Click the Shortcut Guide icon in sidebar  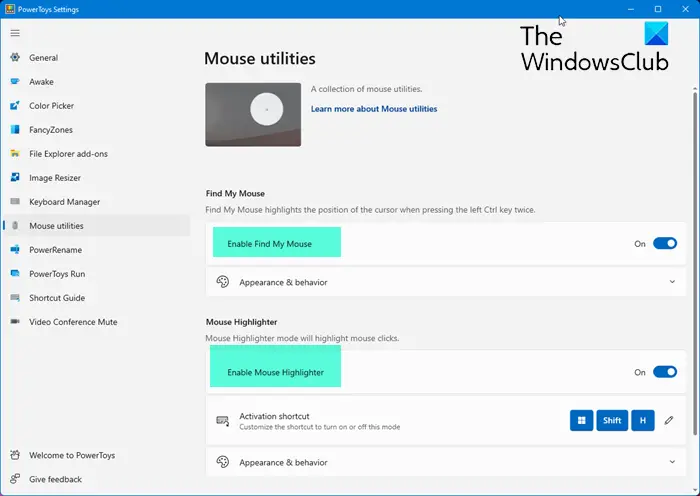pyautogui.click(x=15, y=298)
